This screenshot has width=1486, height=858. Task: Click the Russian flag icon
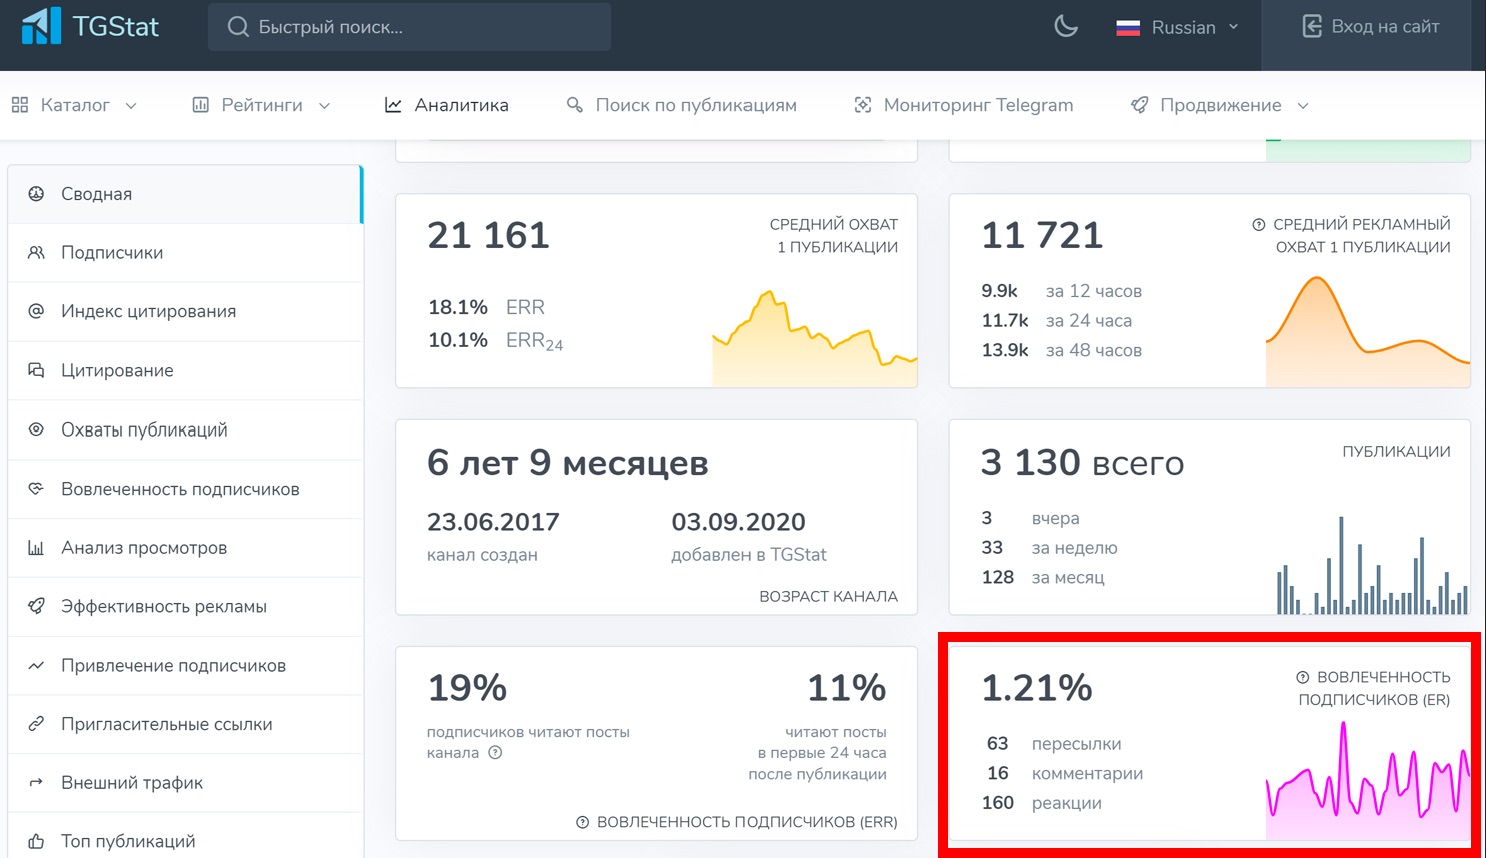1128,28
